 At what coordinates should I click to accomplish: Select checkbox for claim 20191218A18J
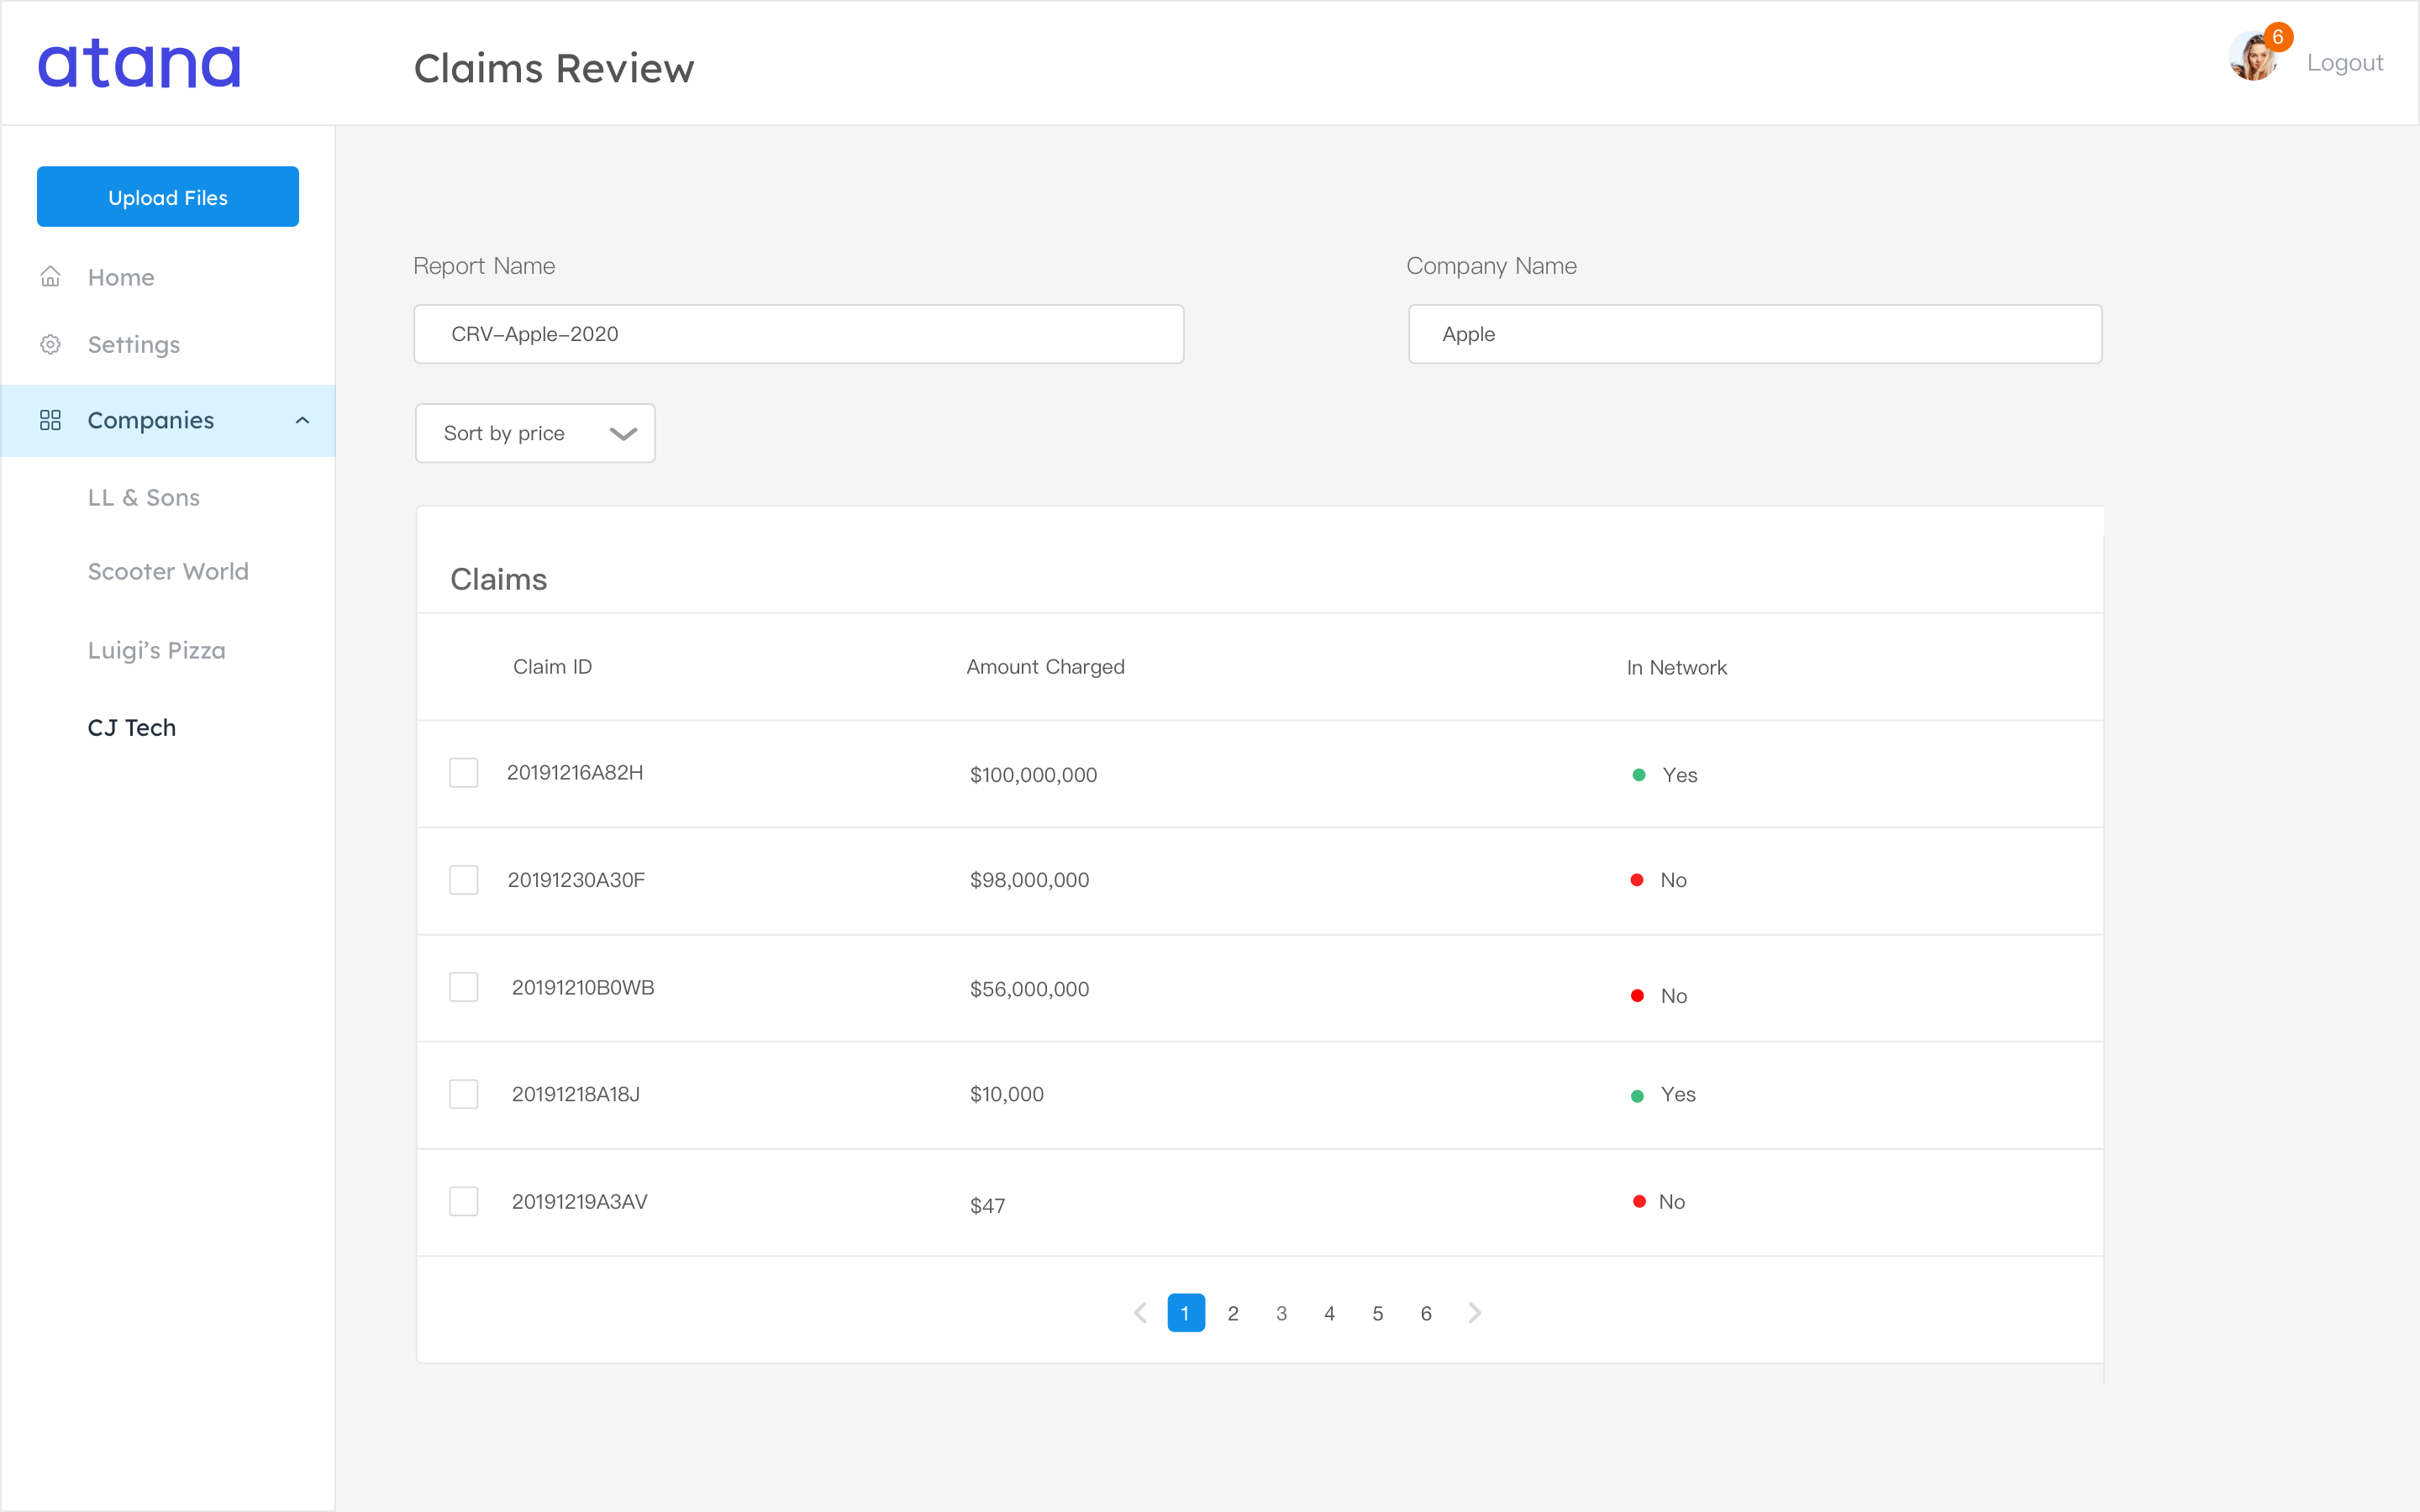click(463, 1094)
